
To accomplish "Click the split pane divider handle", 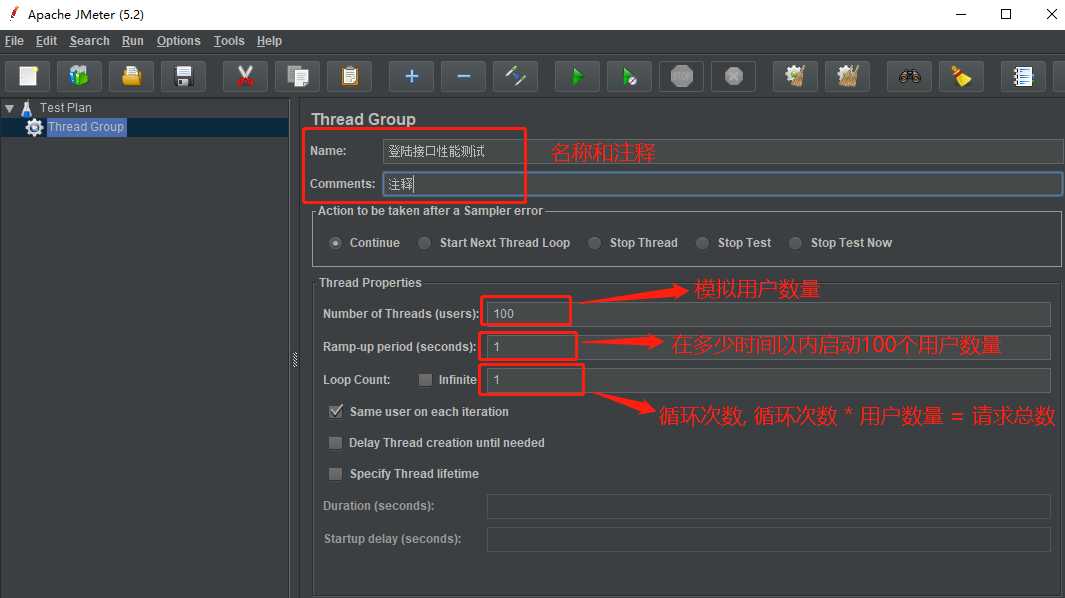I will coord(295,359).
